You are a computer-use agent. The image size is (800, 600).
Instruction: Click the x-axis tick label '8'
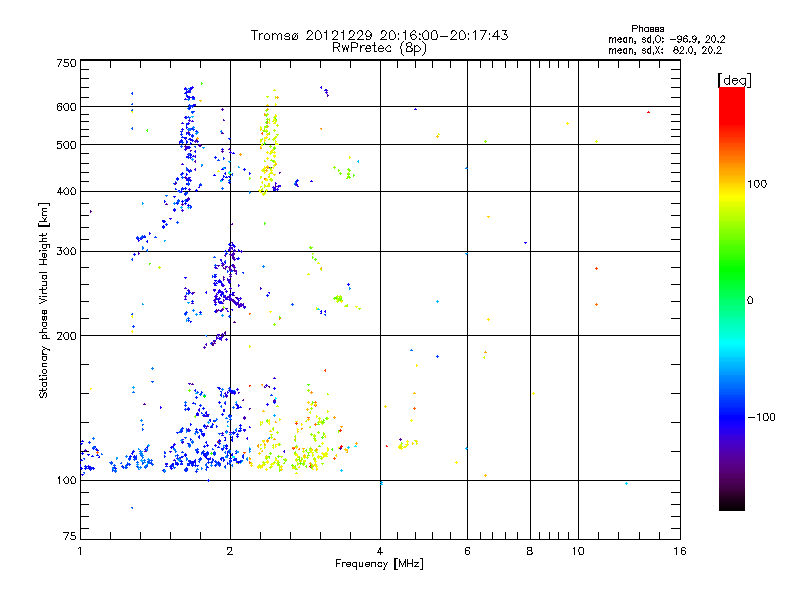coord(530,551)
